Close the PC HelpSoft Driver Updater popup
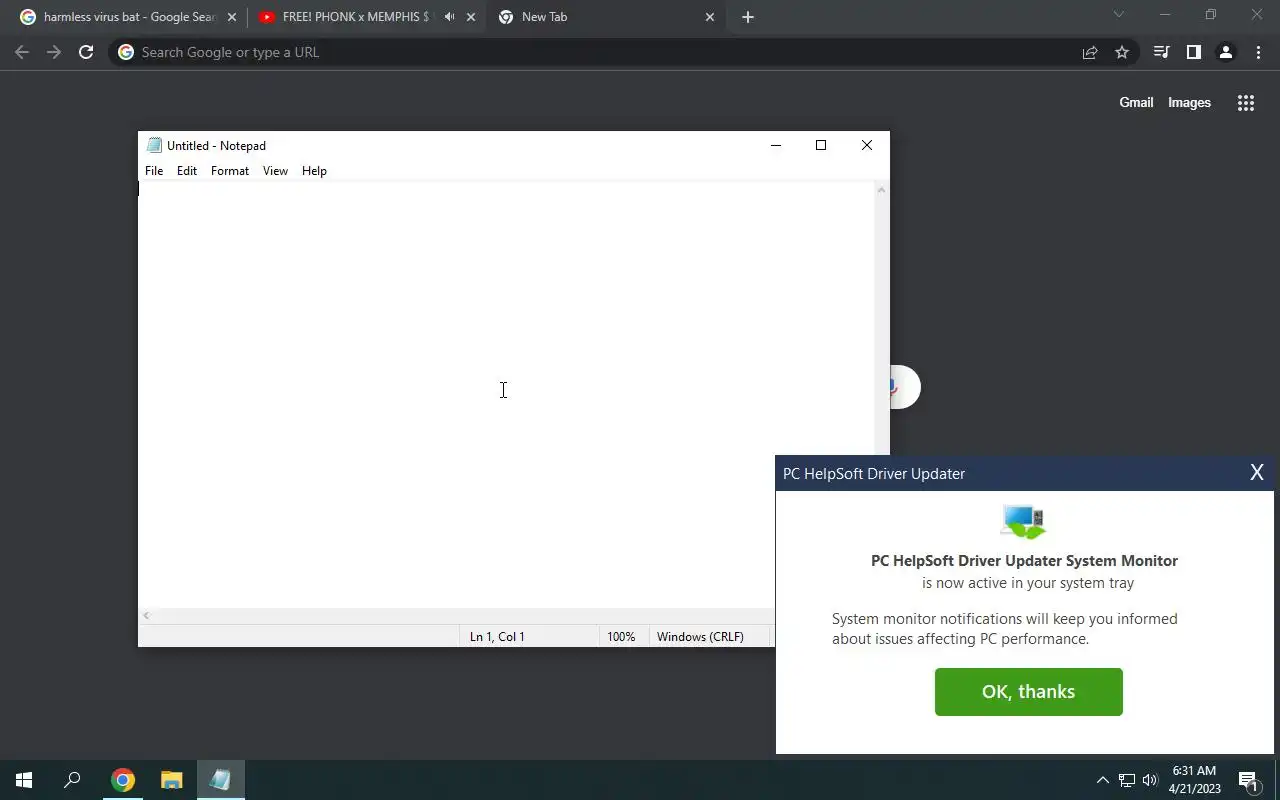1280x800 pixels. tap(1257, 473)
